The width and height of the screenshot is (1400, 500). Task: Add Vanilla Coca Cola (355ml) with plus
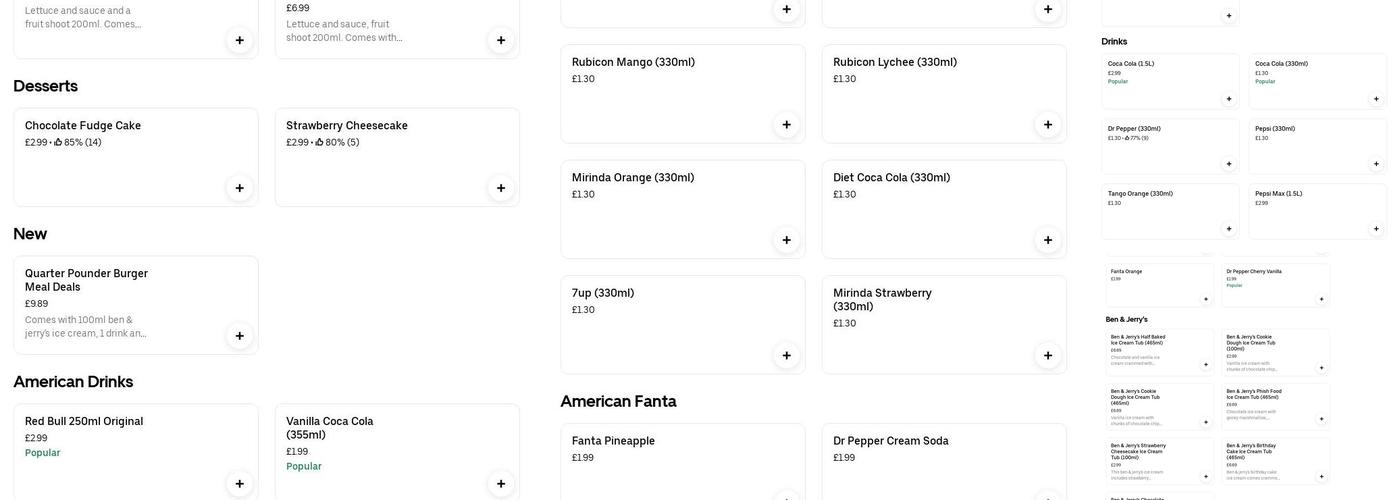point(501,484)
